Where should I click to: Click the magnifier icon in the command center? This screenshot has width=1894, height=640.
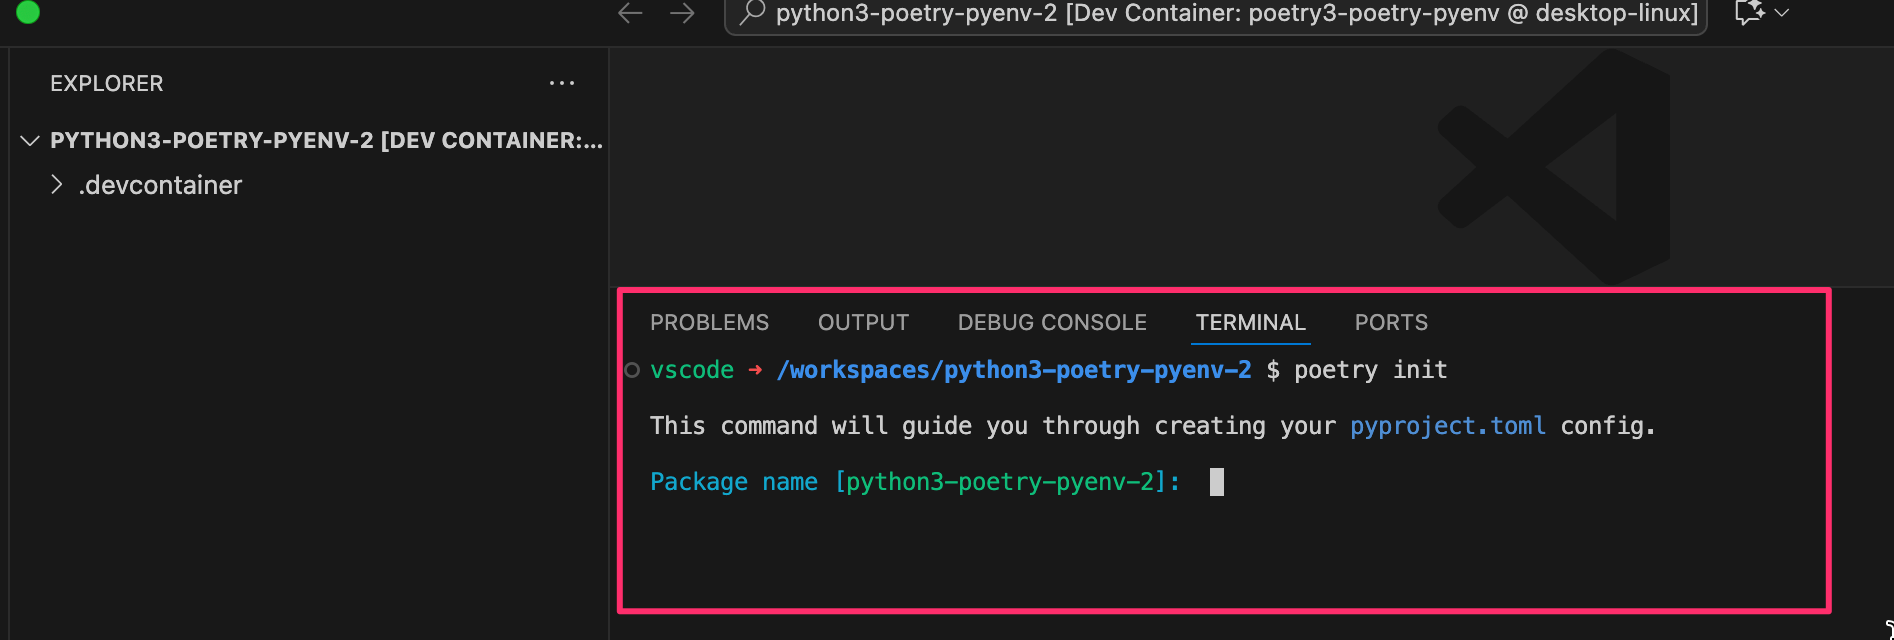(752, 13)
